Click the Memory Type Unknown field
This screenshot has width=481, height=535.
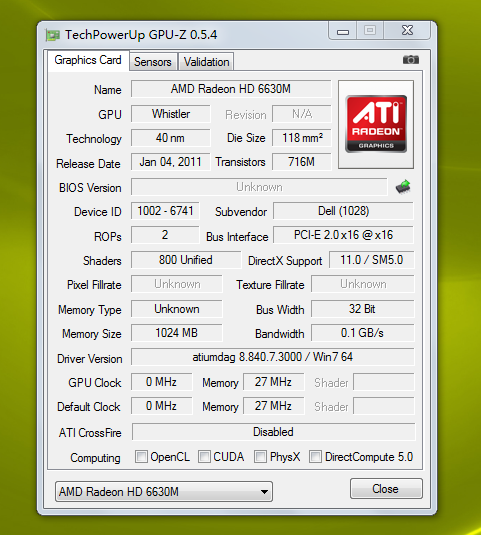point(177,309)
